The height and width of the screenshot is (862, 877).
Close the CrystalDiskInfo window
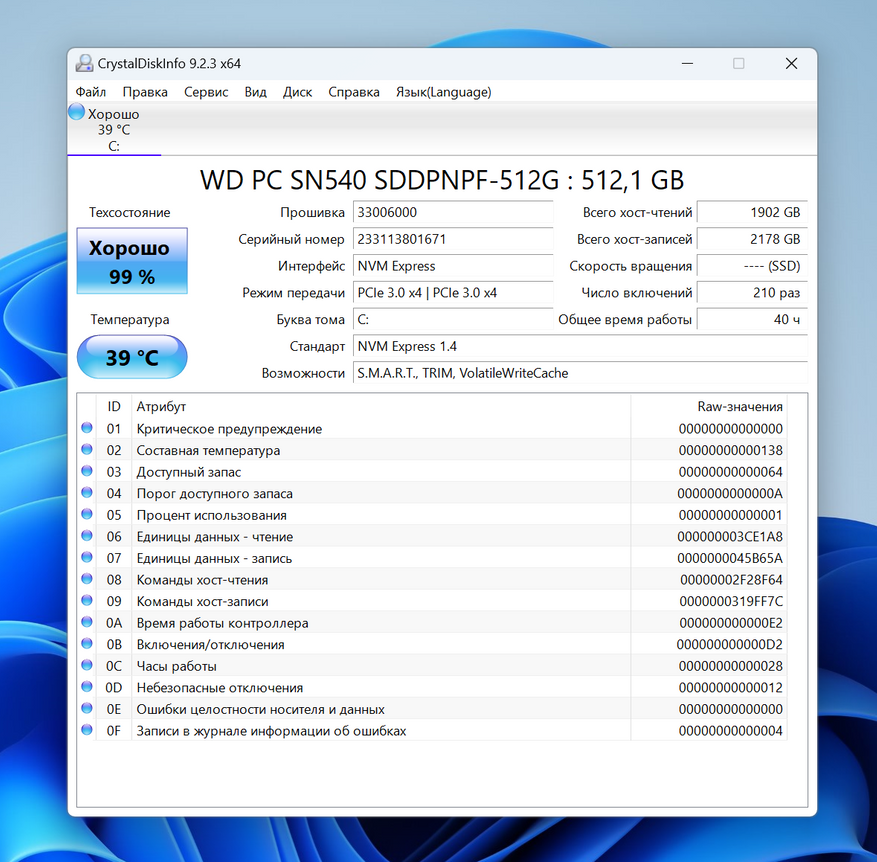point(791,64)
